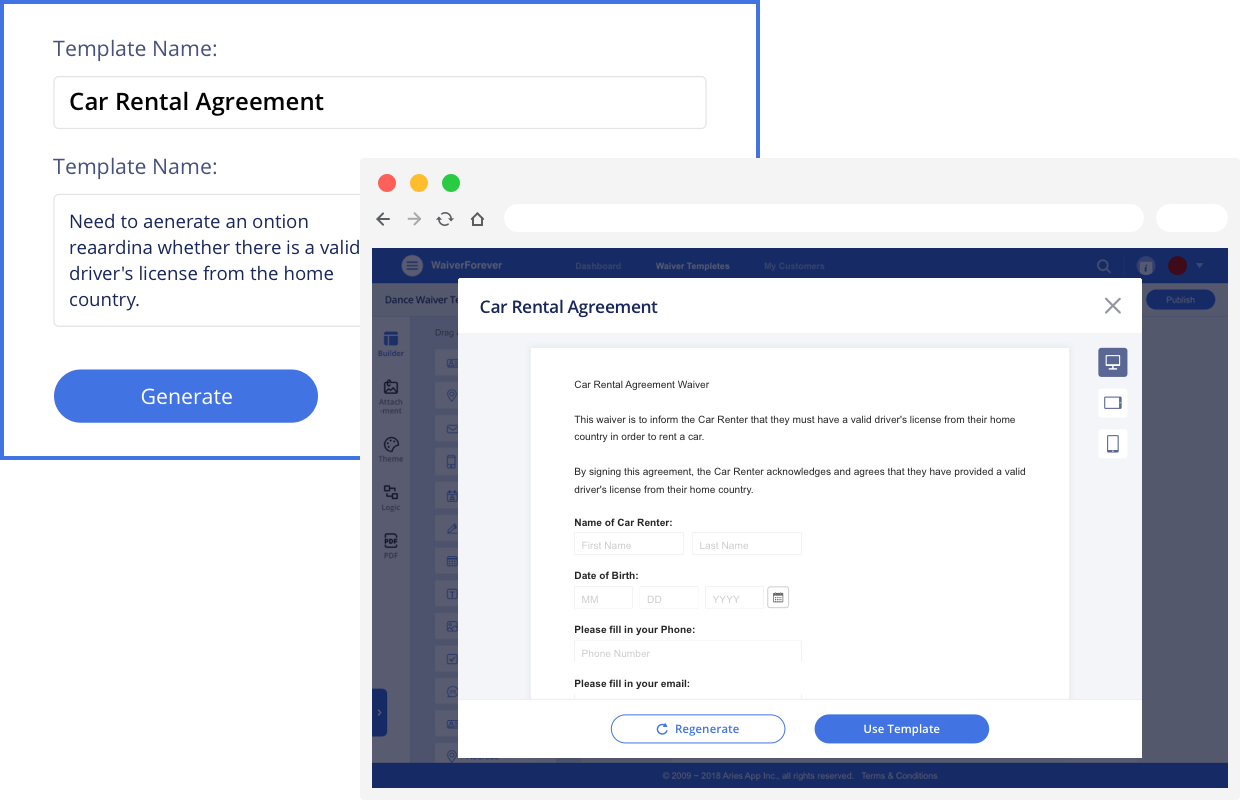
Task: Switch preview to mobile phone view
Action: [x=1112, y=443]
